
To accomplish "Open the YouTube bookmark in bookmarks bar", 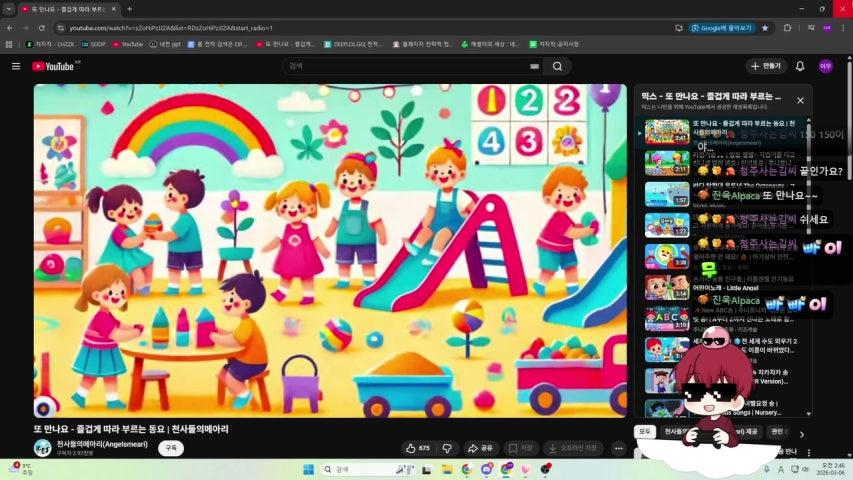I will click(127, 44).
